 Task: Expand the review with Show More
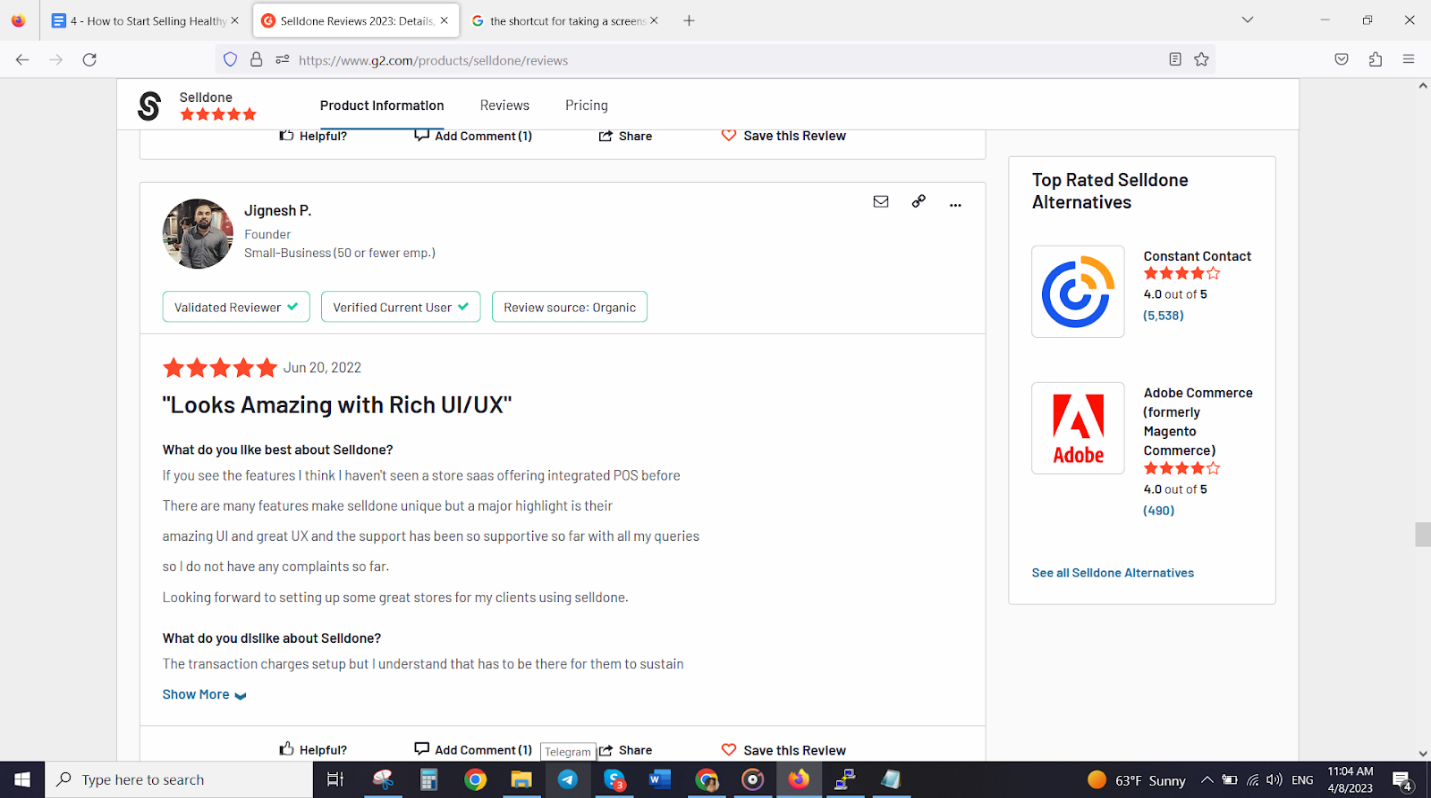204,694
